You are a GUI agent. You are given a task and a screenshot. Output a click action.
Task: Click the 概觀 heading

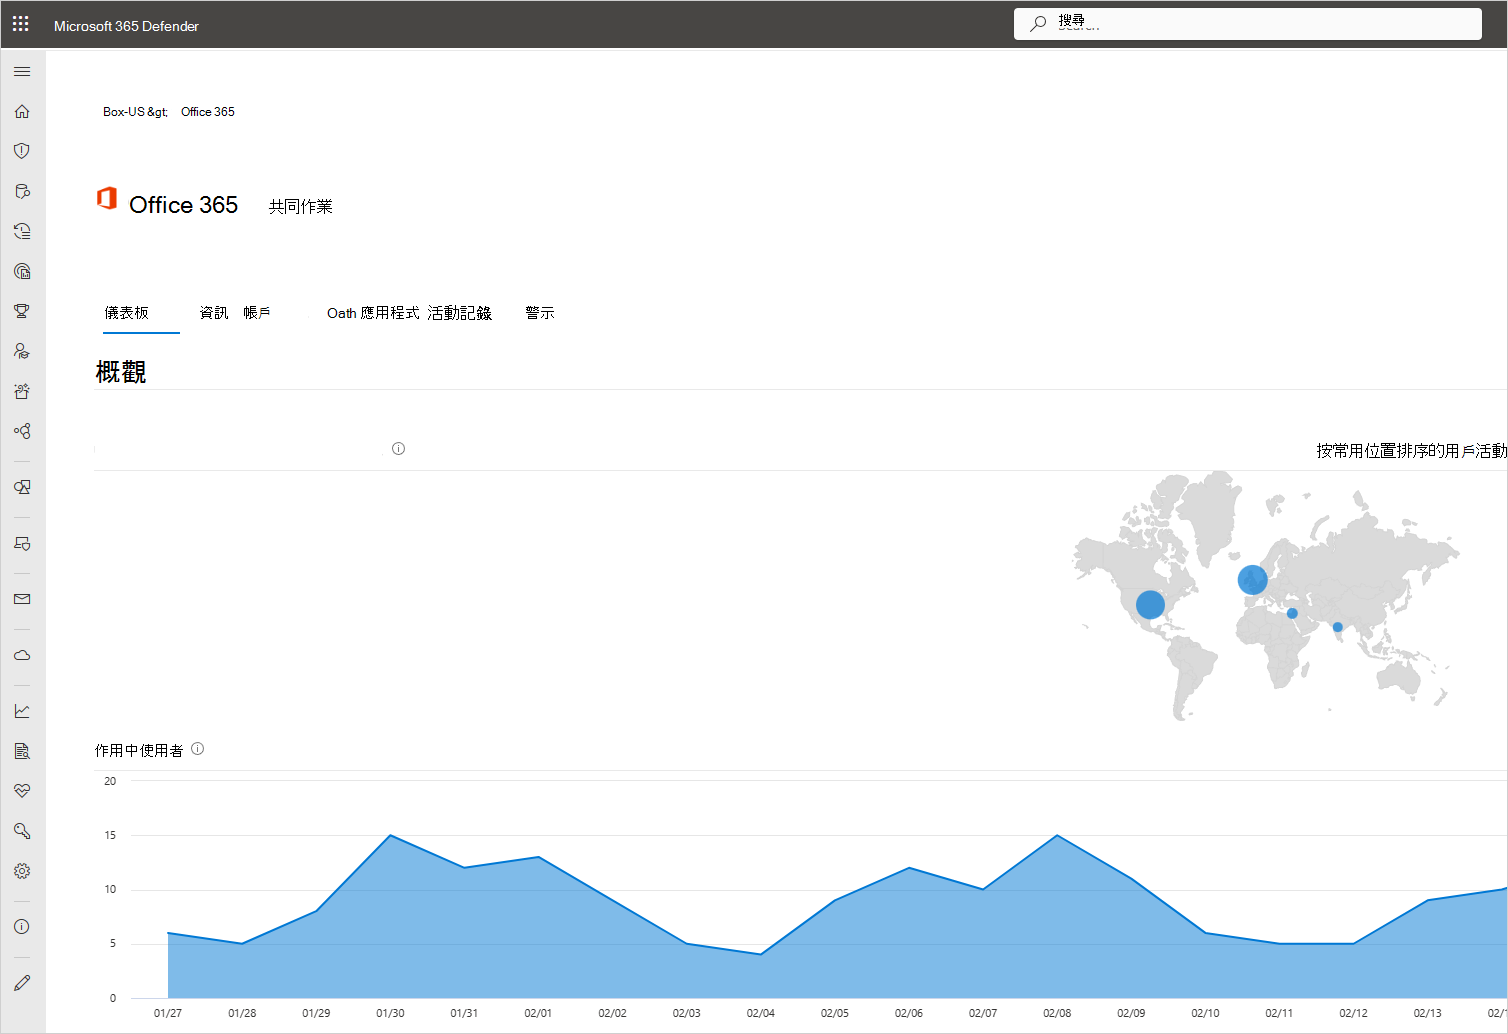click(121, 372)
